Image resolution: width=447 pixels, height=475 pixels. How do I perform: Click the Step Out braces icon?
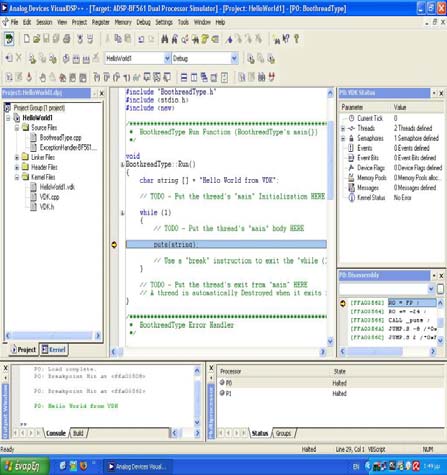[116, 77]
